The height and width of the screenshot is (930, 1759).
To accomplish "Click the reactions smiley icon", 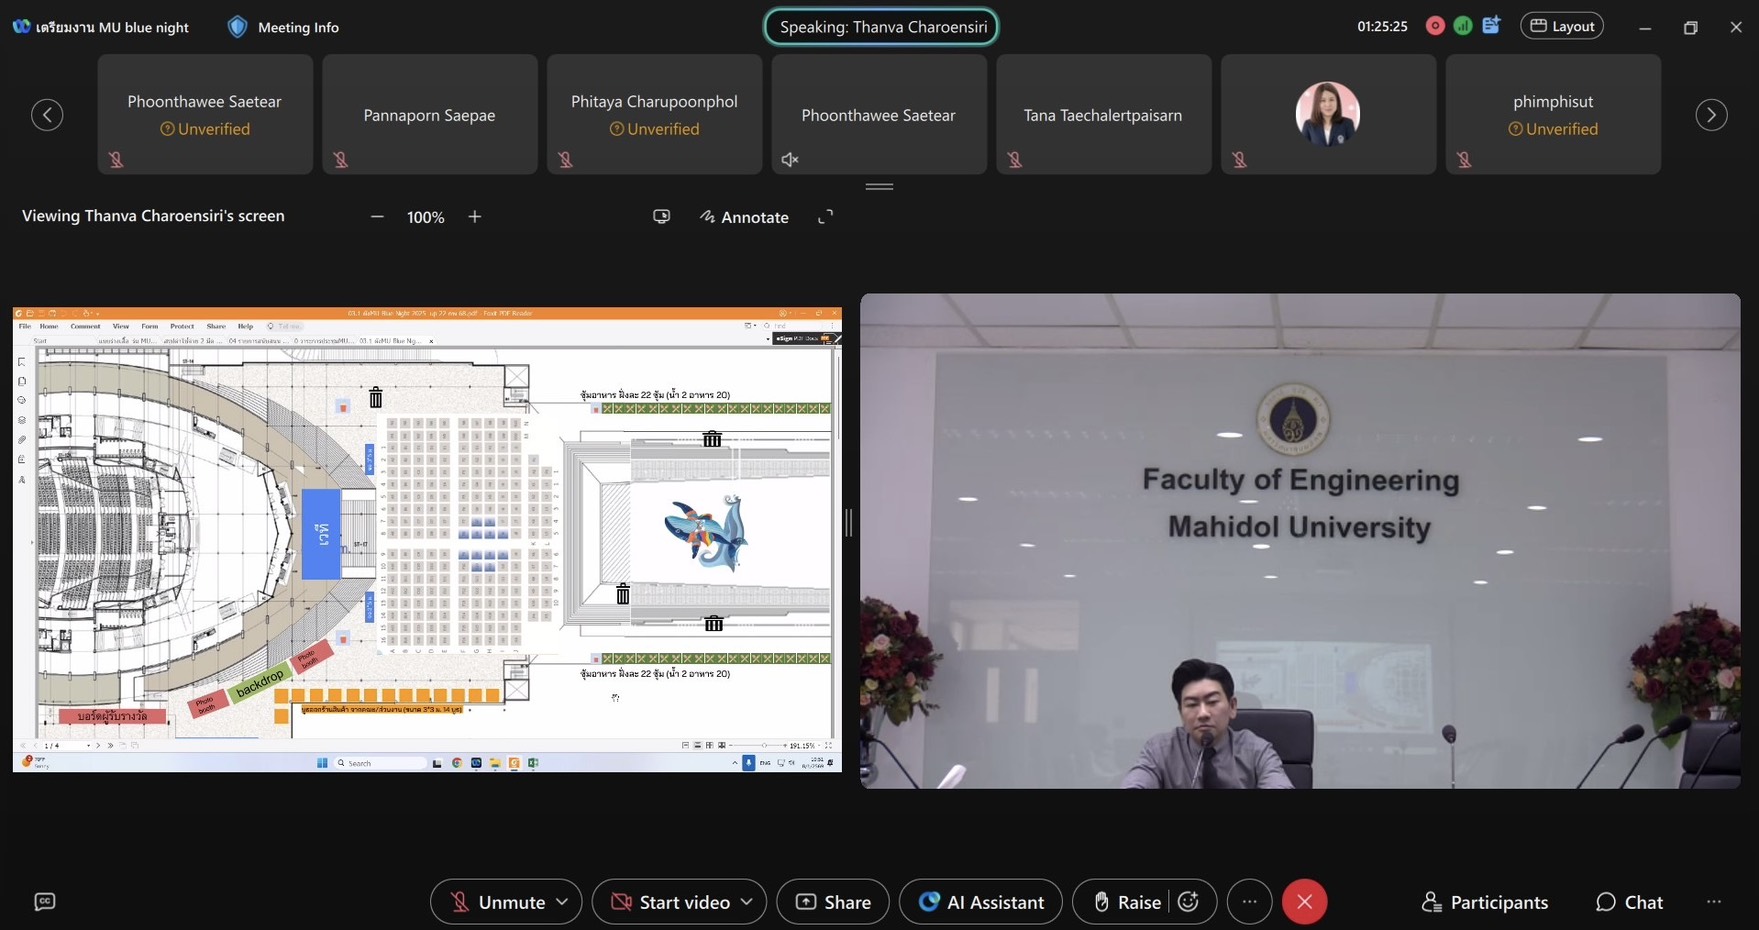I will tap(1188, 902).
